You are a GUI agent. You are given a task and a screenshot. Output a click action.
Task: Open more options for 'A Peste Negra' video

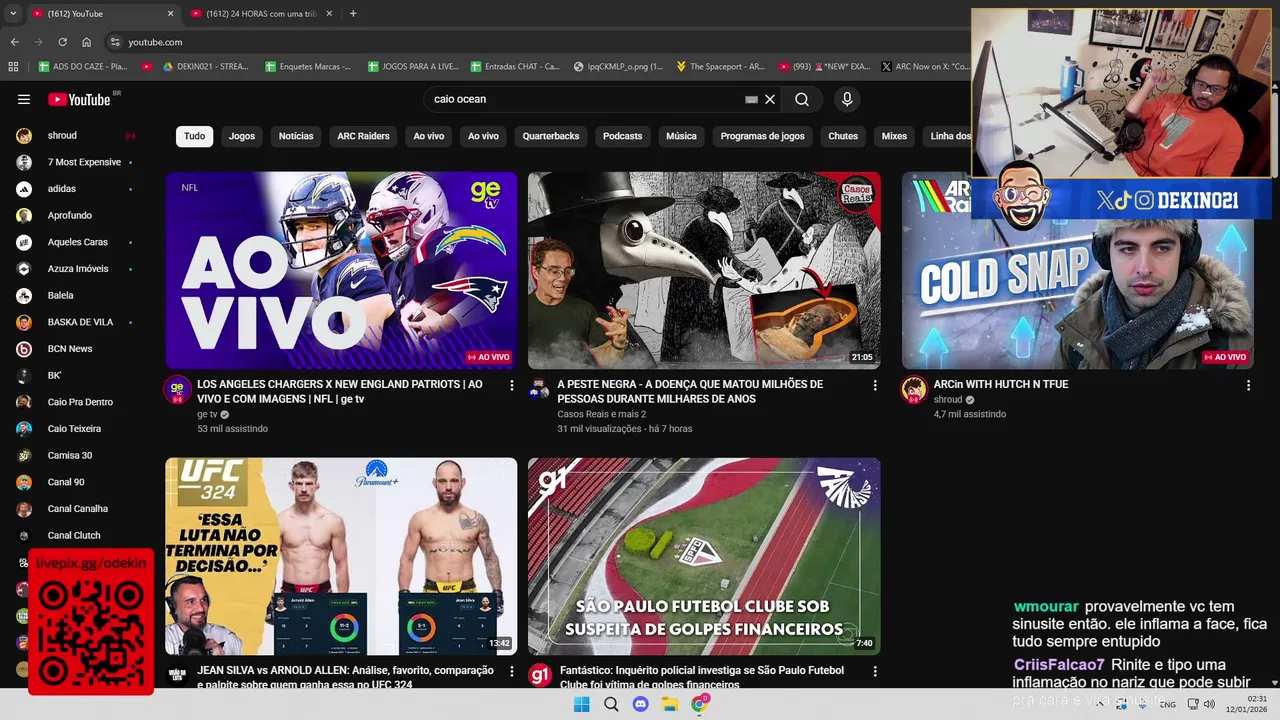875,385
